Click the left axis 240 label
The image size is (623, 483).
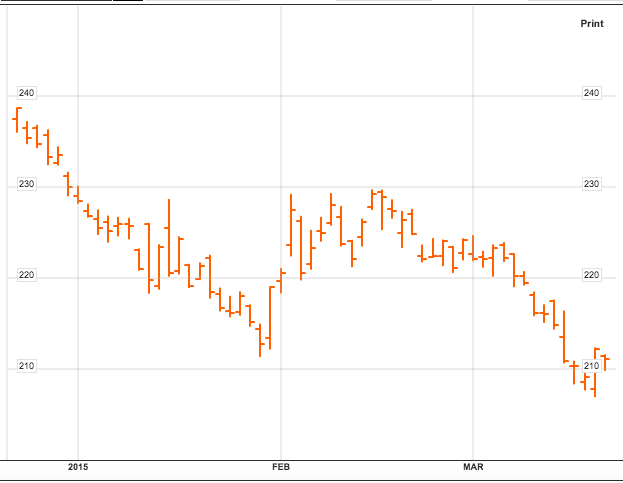27,93
